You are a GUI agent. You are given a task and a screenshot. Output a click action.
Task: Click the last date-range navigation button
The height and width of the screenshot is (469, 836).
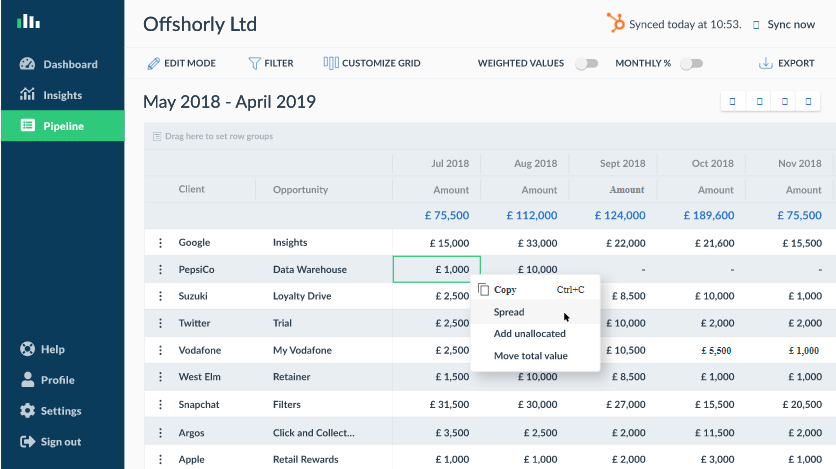coord(808,101)
